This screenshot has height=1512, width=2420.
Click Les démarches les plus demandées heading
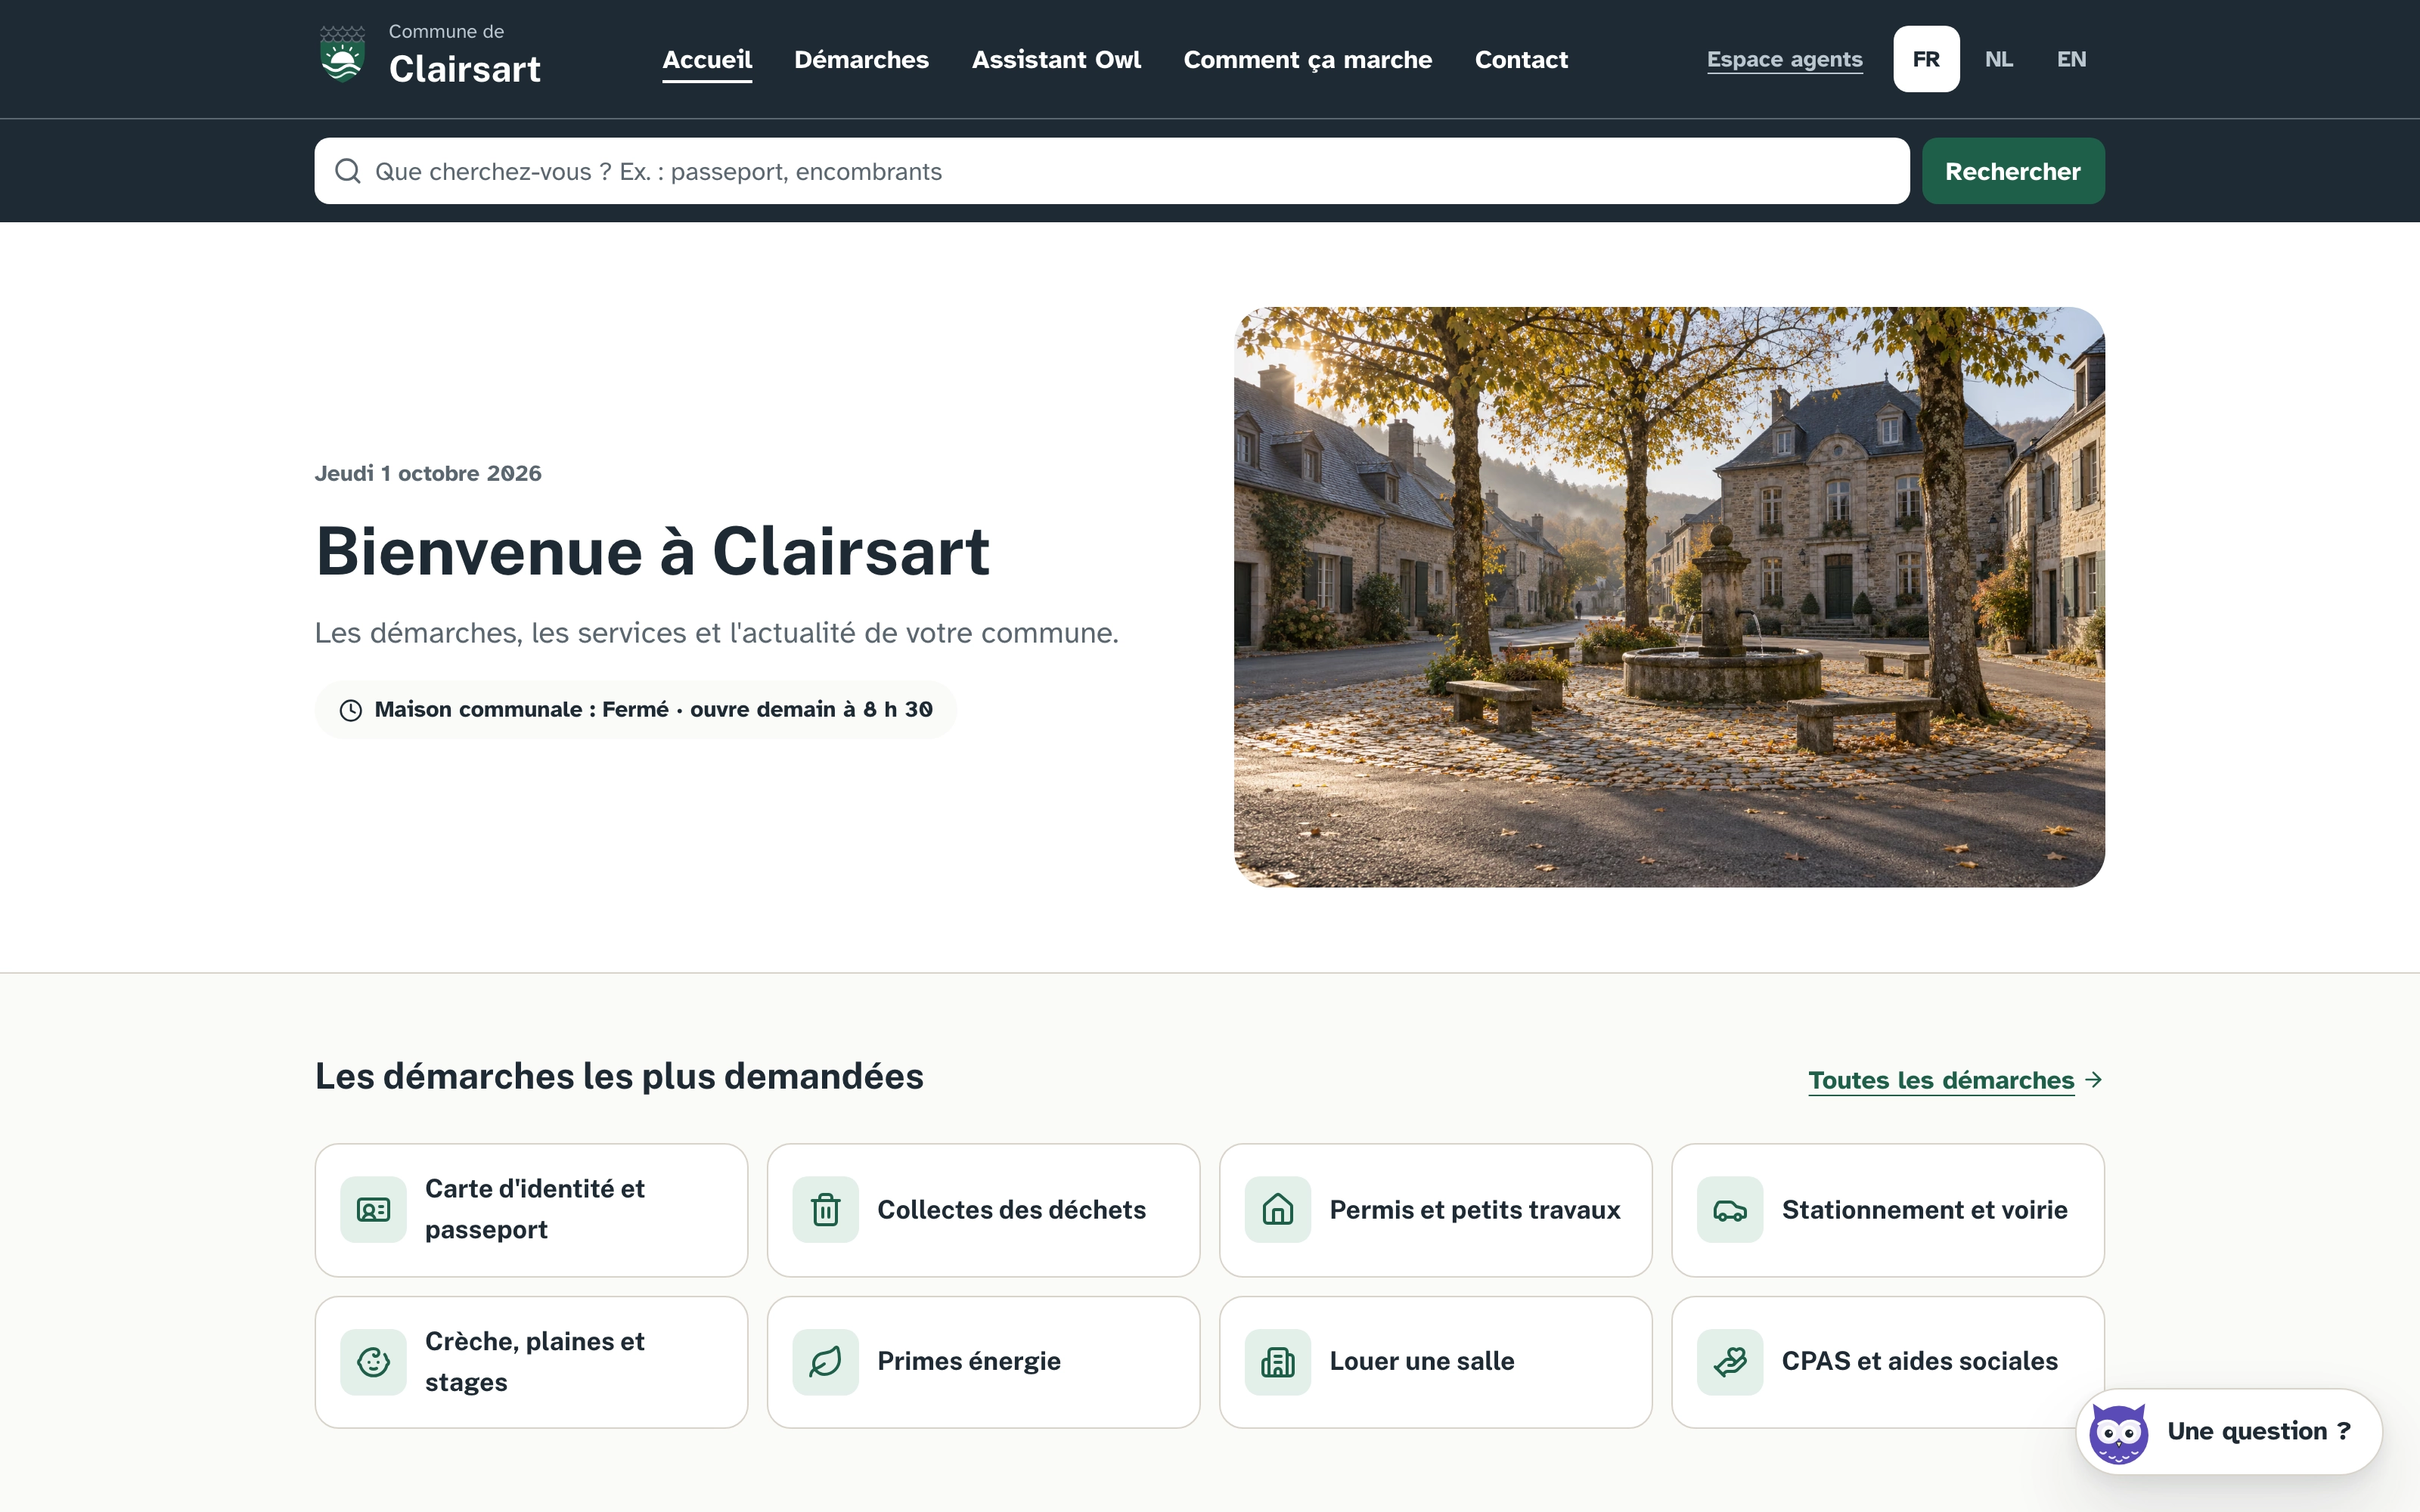pyautogui.click(x=619, y=1076)
